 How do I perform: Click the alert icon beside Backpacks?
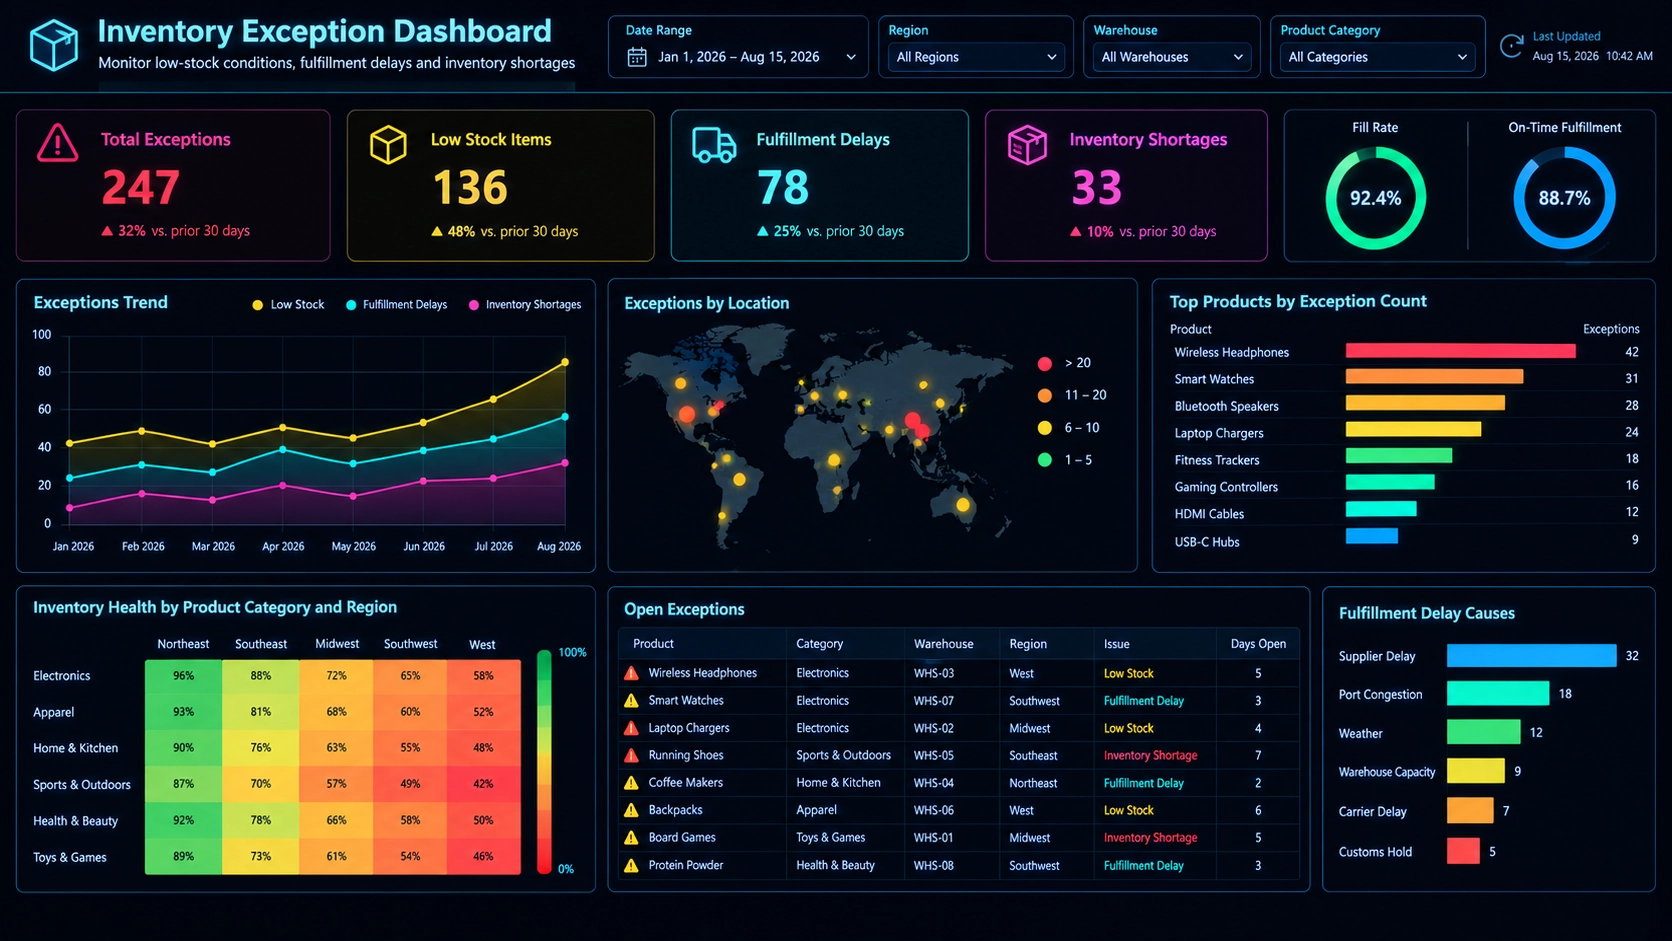[x=631, y=810]
